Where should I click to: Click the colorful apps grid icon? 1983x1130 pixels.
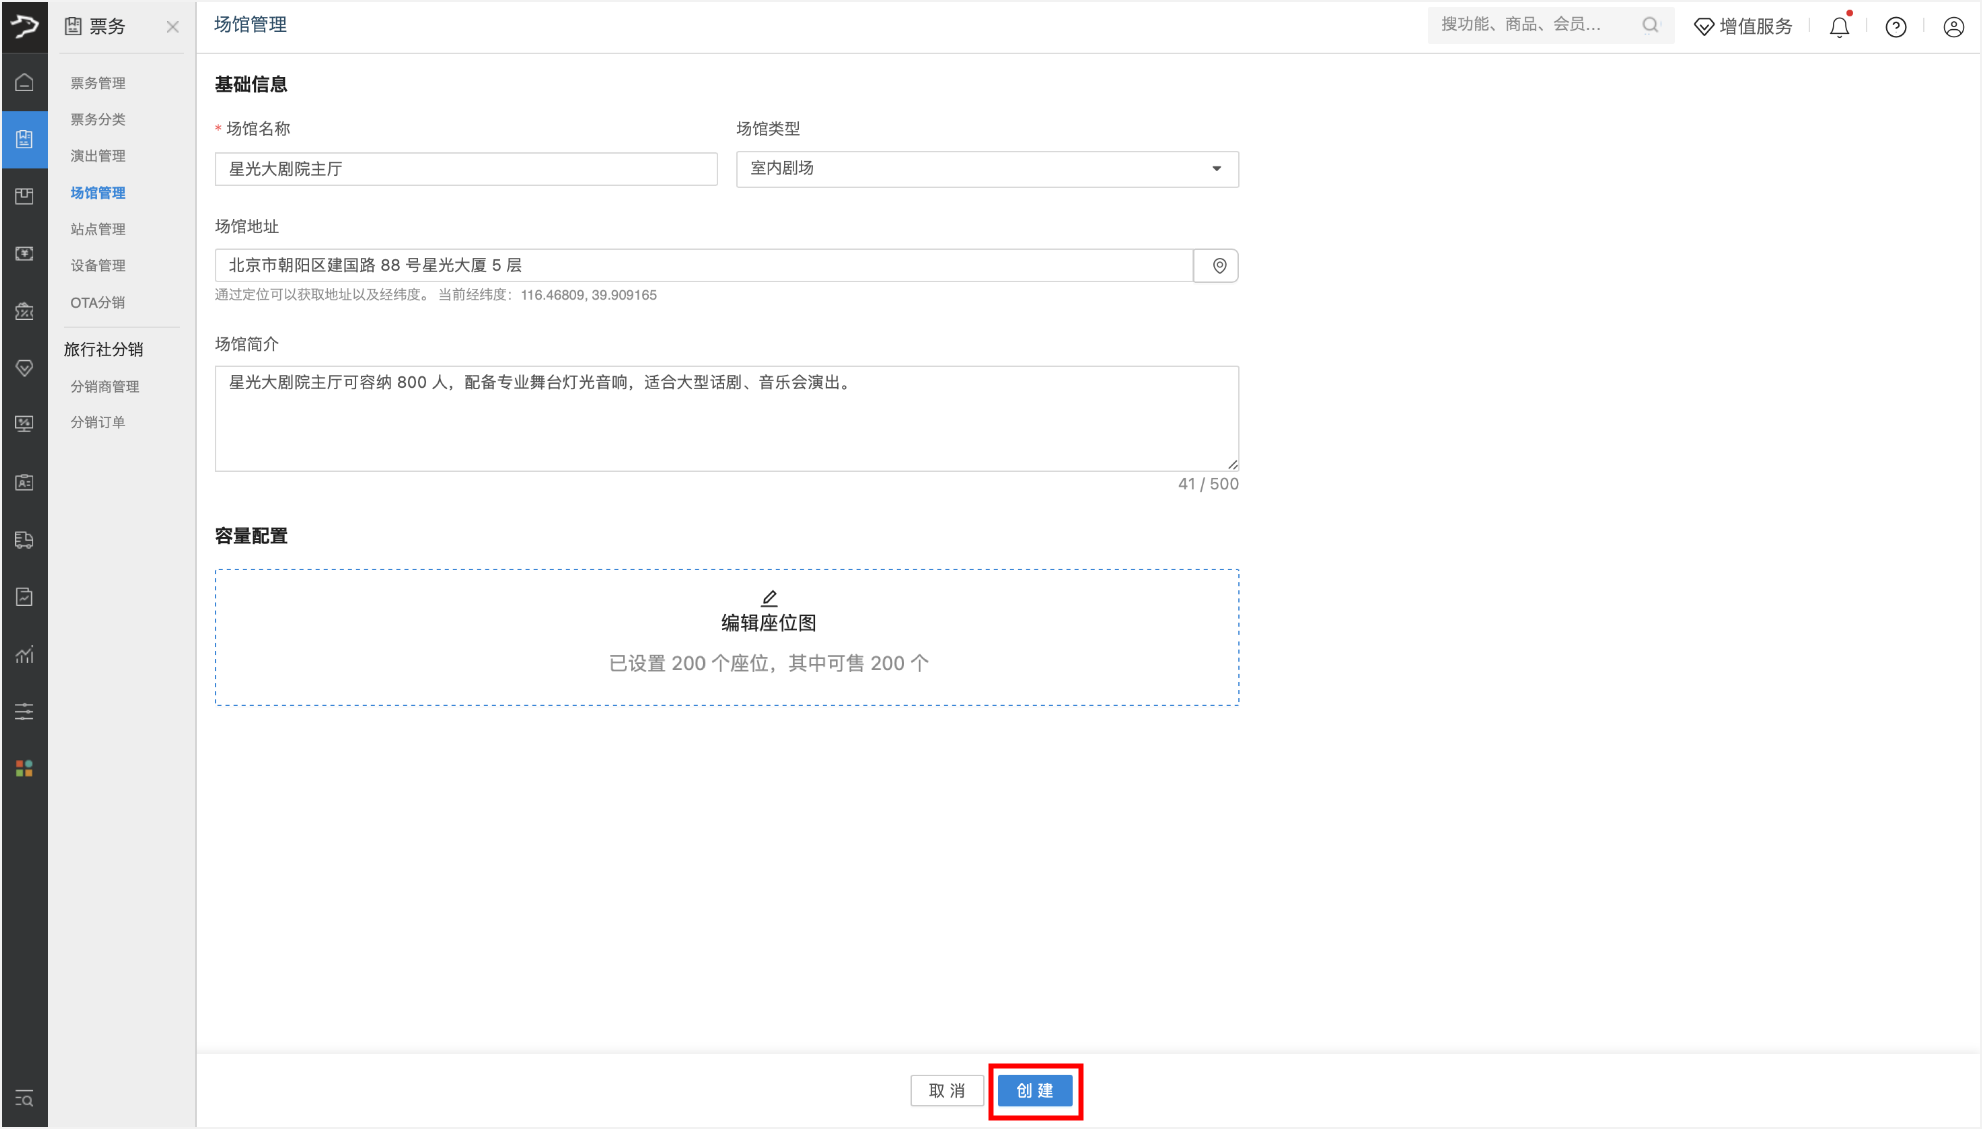click(24, 768)
